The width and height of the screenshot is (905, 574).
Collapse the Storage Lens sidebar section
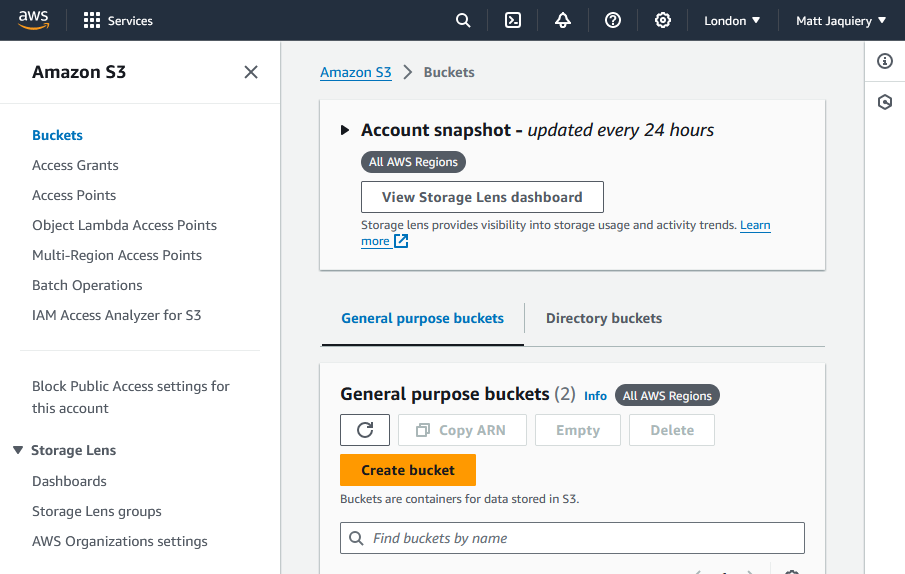pyautogui.click(x=18, y=451)
